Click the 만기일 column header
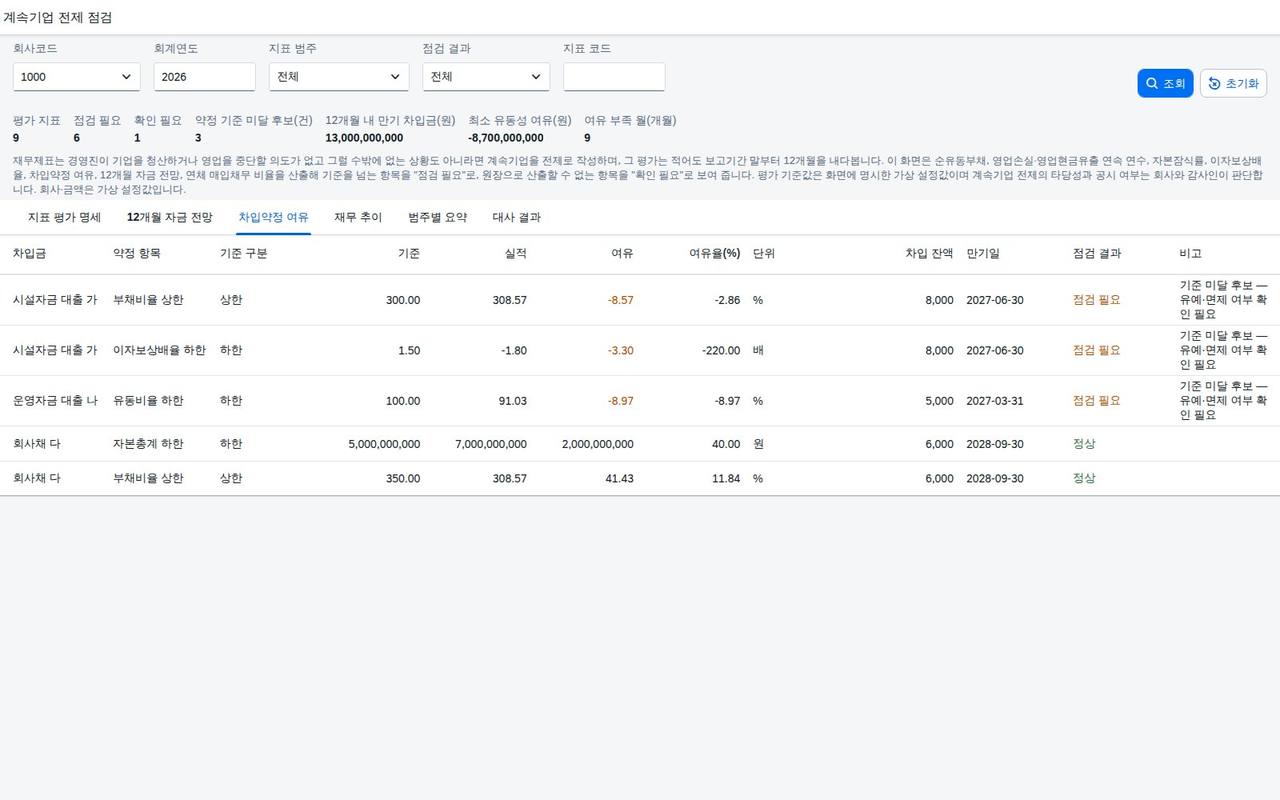1280x800 pixels. point(983,254)
